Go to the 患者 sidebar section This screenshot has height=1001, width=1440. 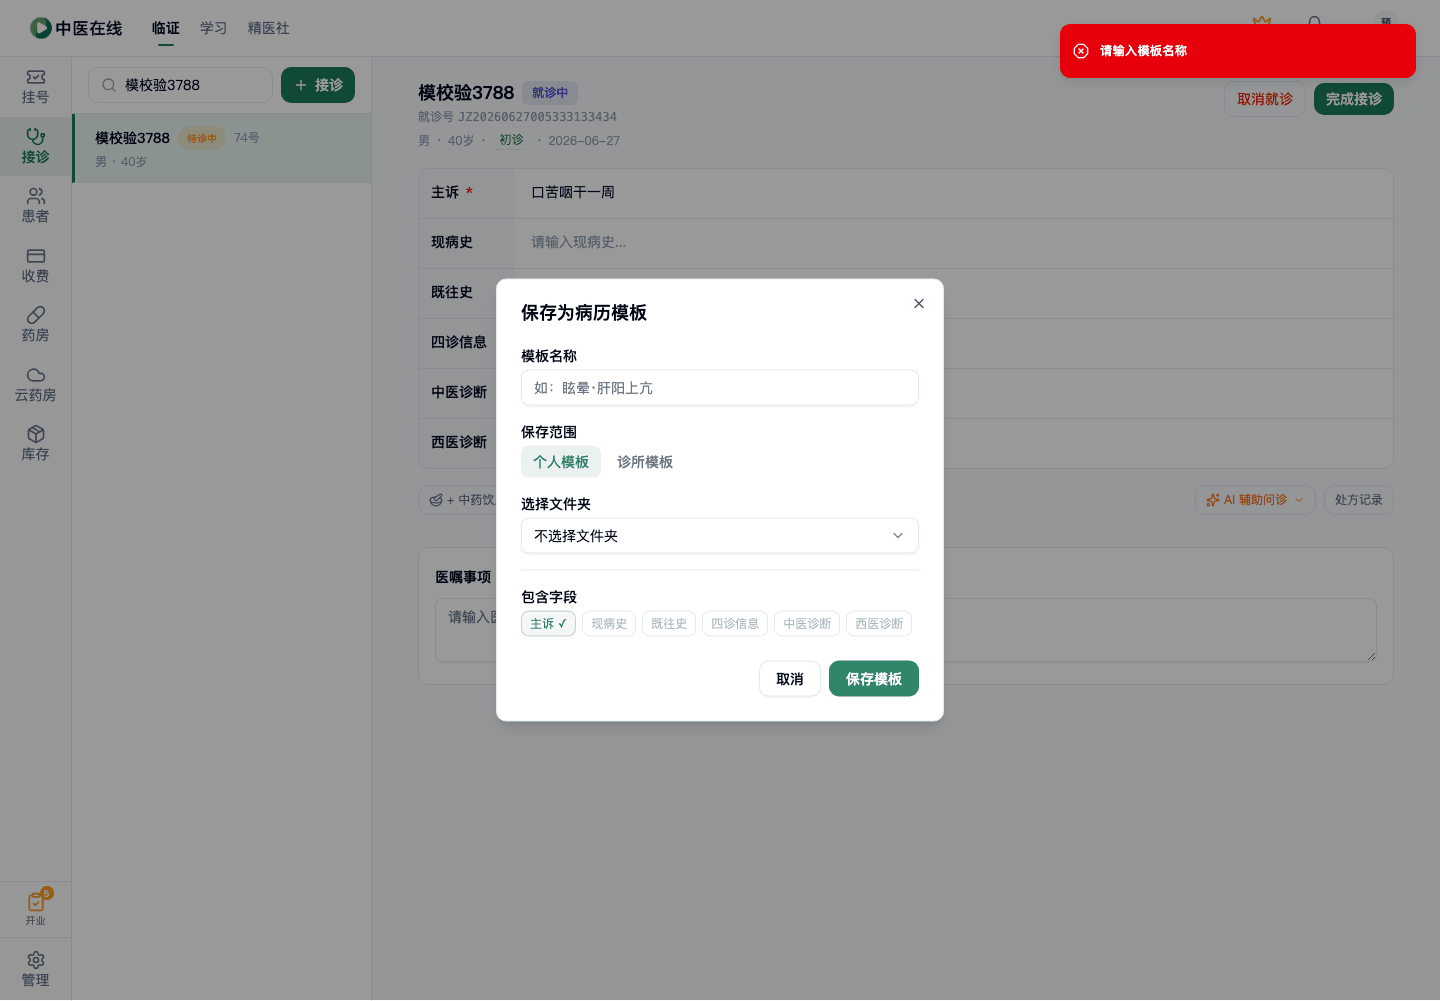click(x=36, y=205)
